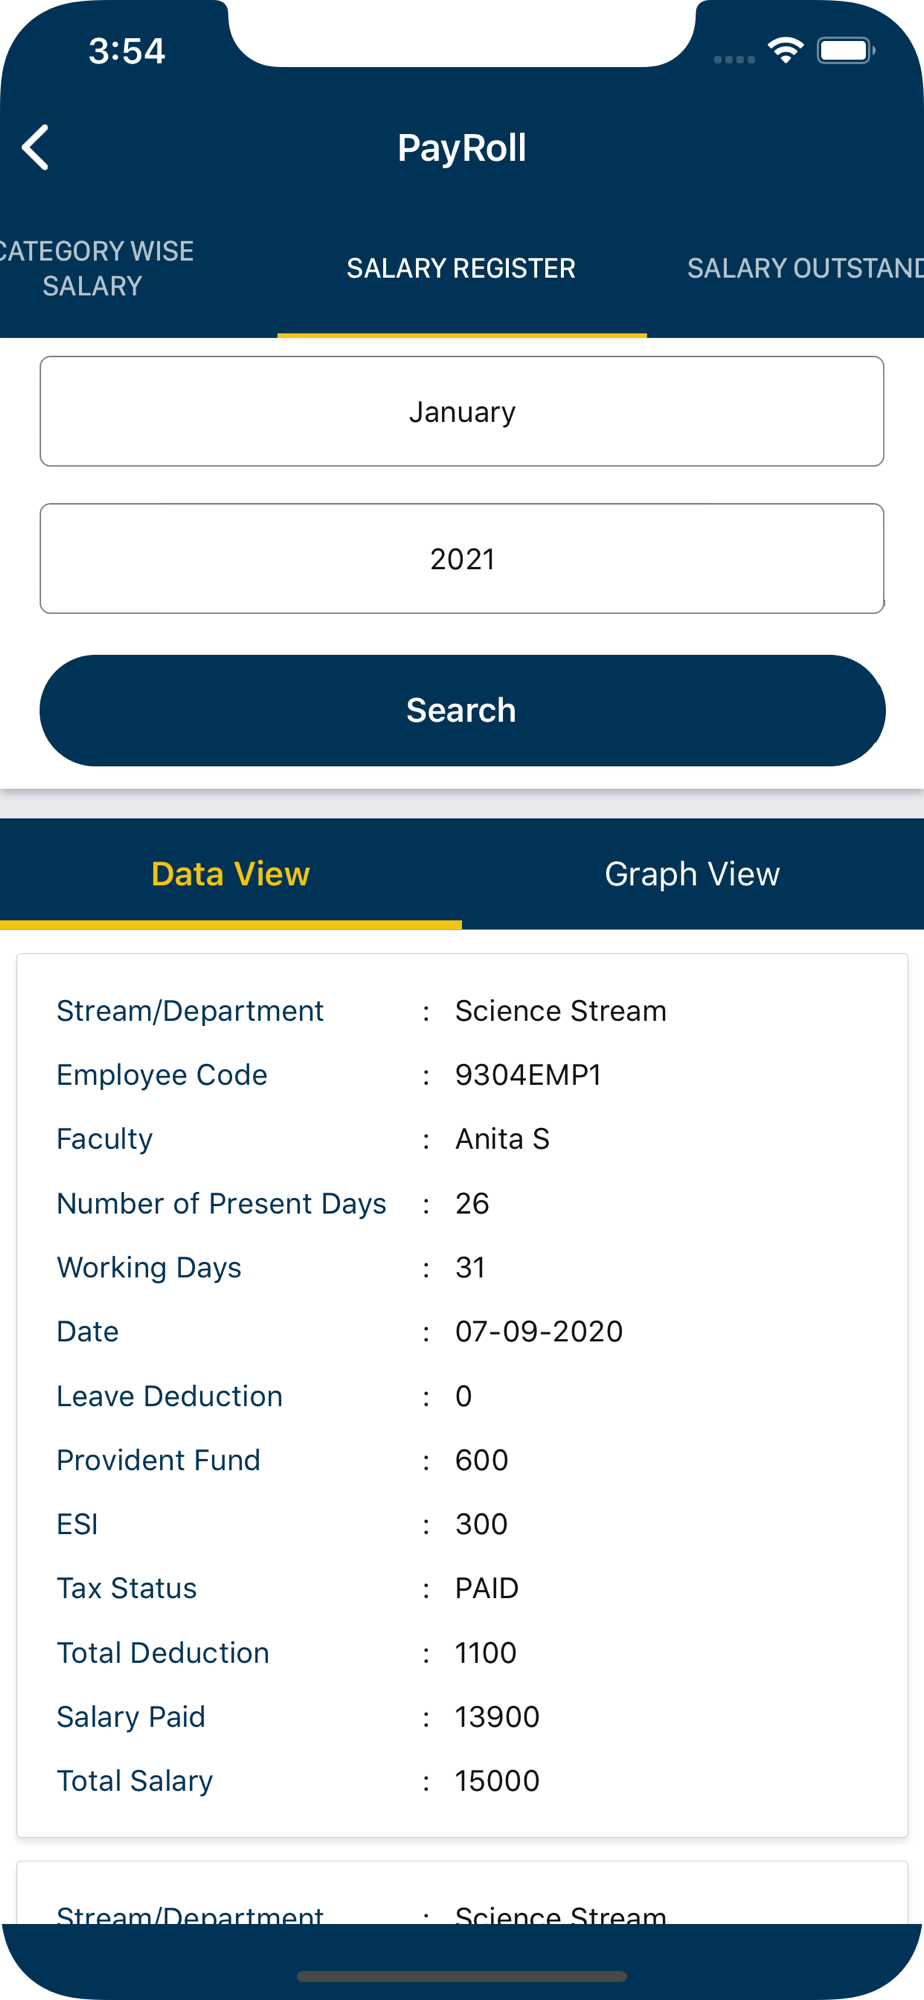Click the Search button
924x2000 pixels.
462,710
